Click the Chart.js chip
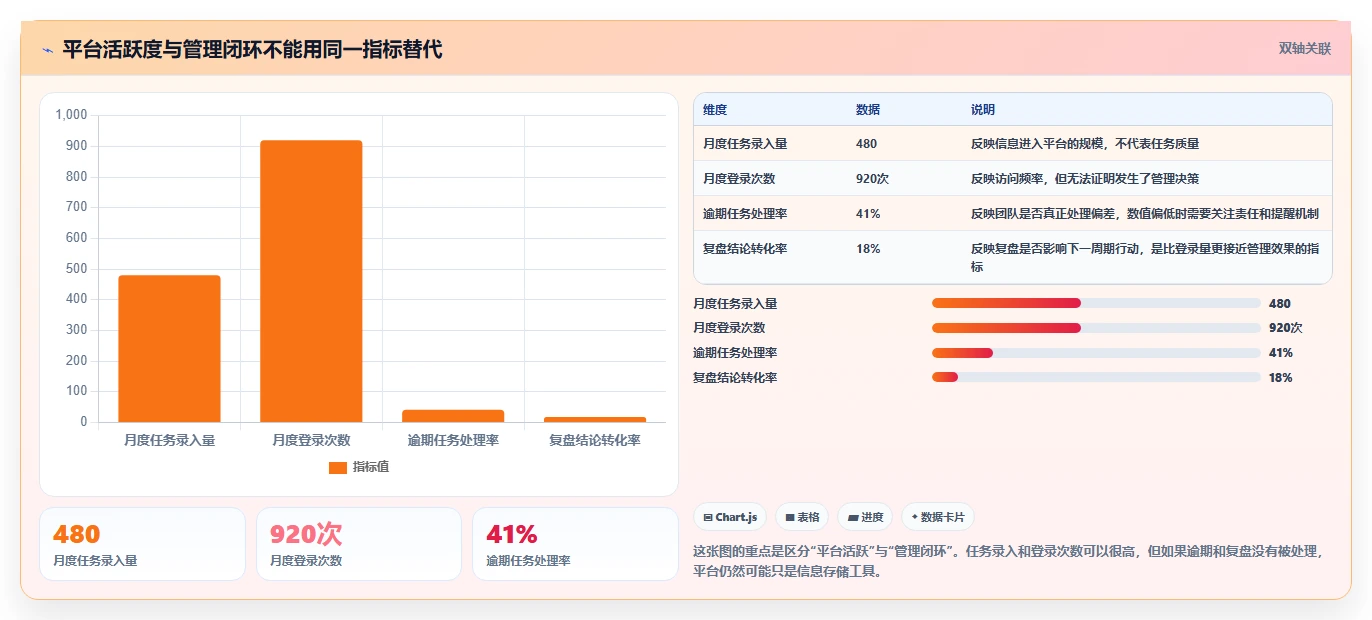Image resolution: width=1372 pixels, height=620 pixels. coord(730,517)
